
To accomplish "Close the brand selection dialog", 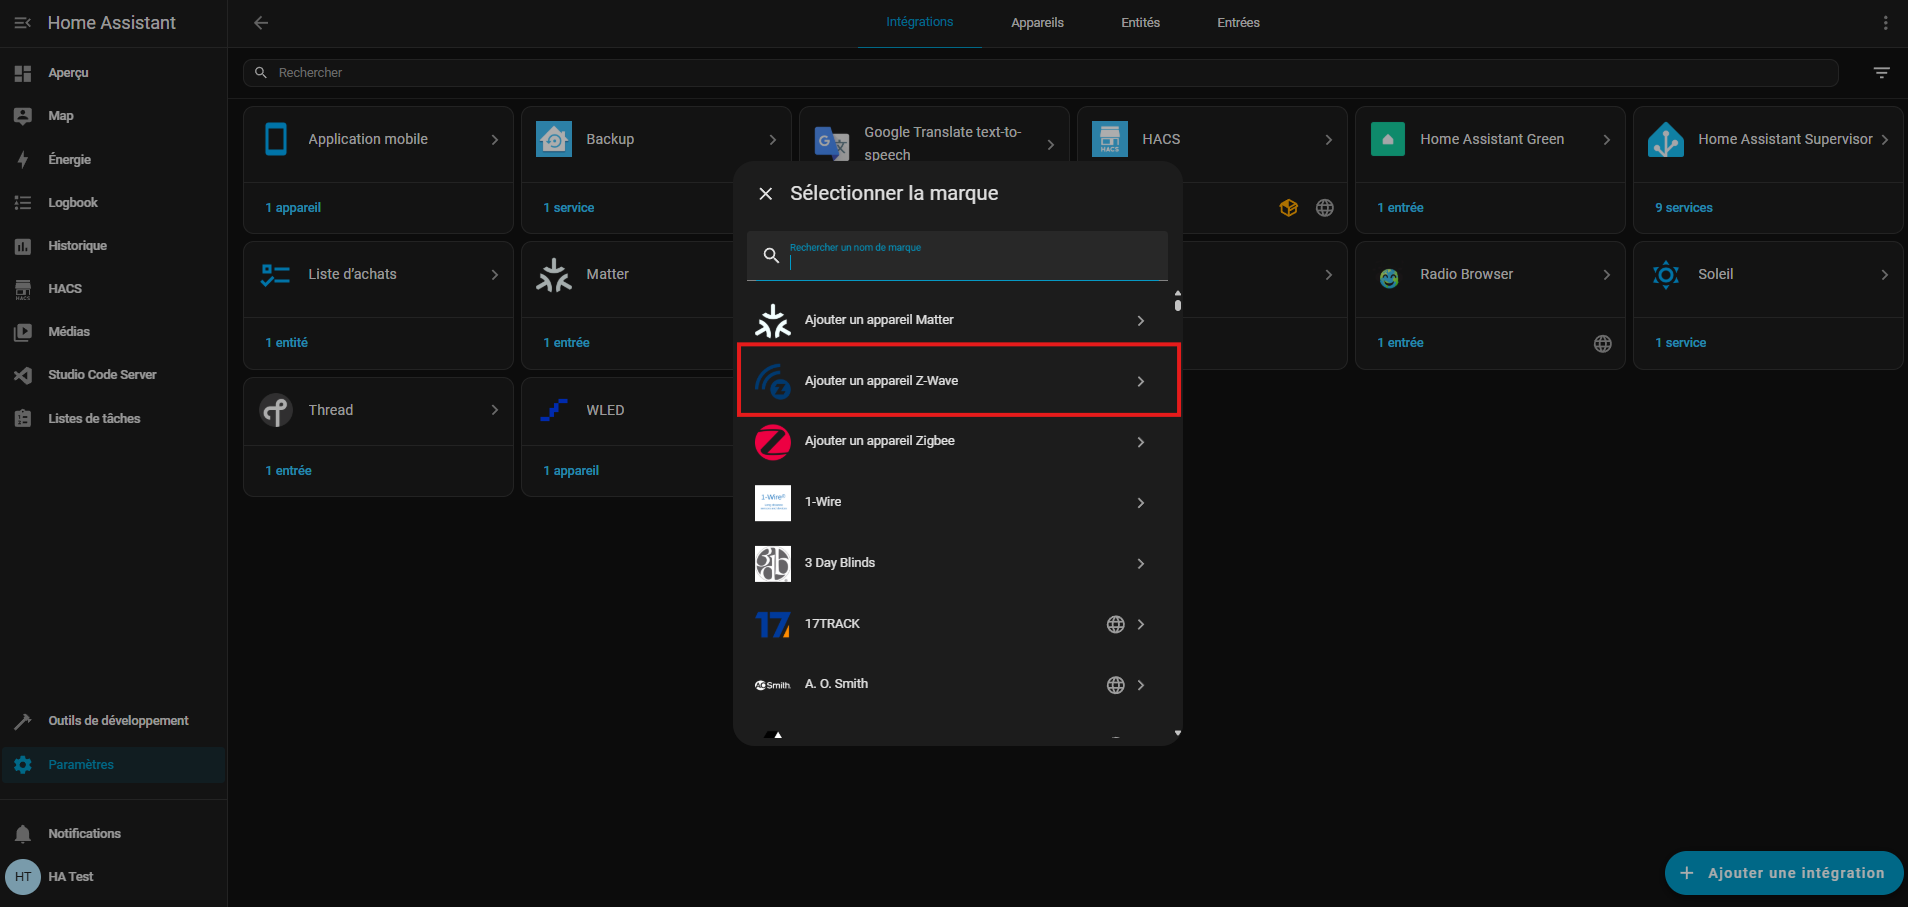I will click(x=766, y=194).
